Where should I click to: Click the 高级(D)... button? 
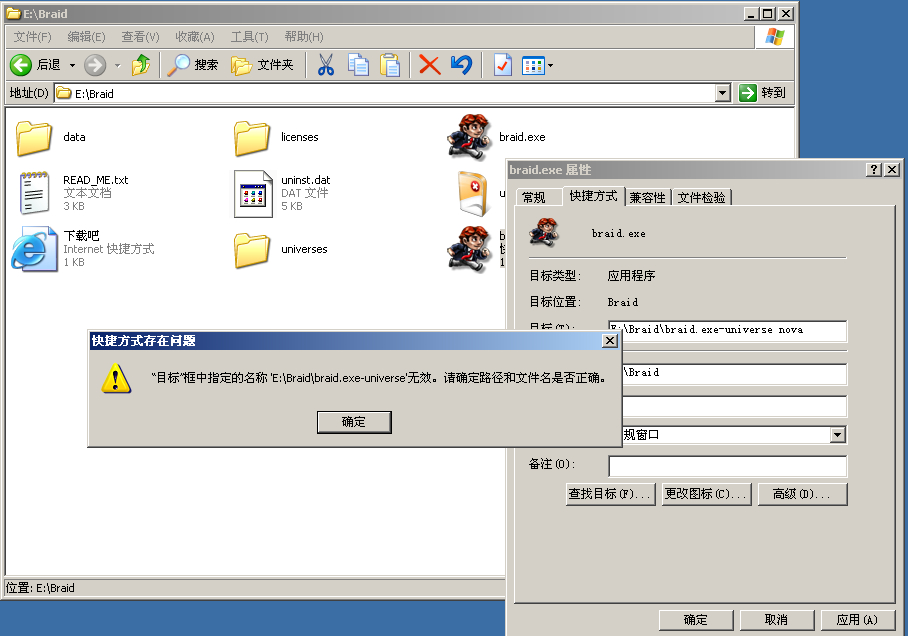point(802,494)
